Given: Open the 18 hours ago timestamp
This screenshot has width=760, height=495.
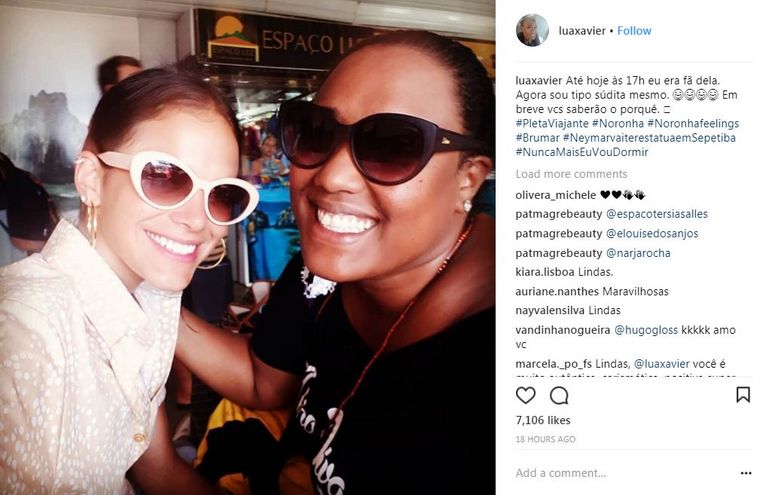Looking at the screenshot, I should (x=545, y=439).
